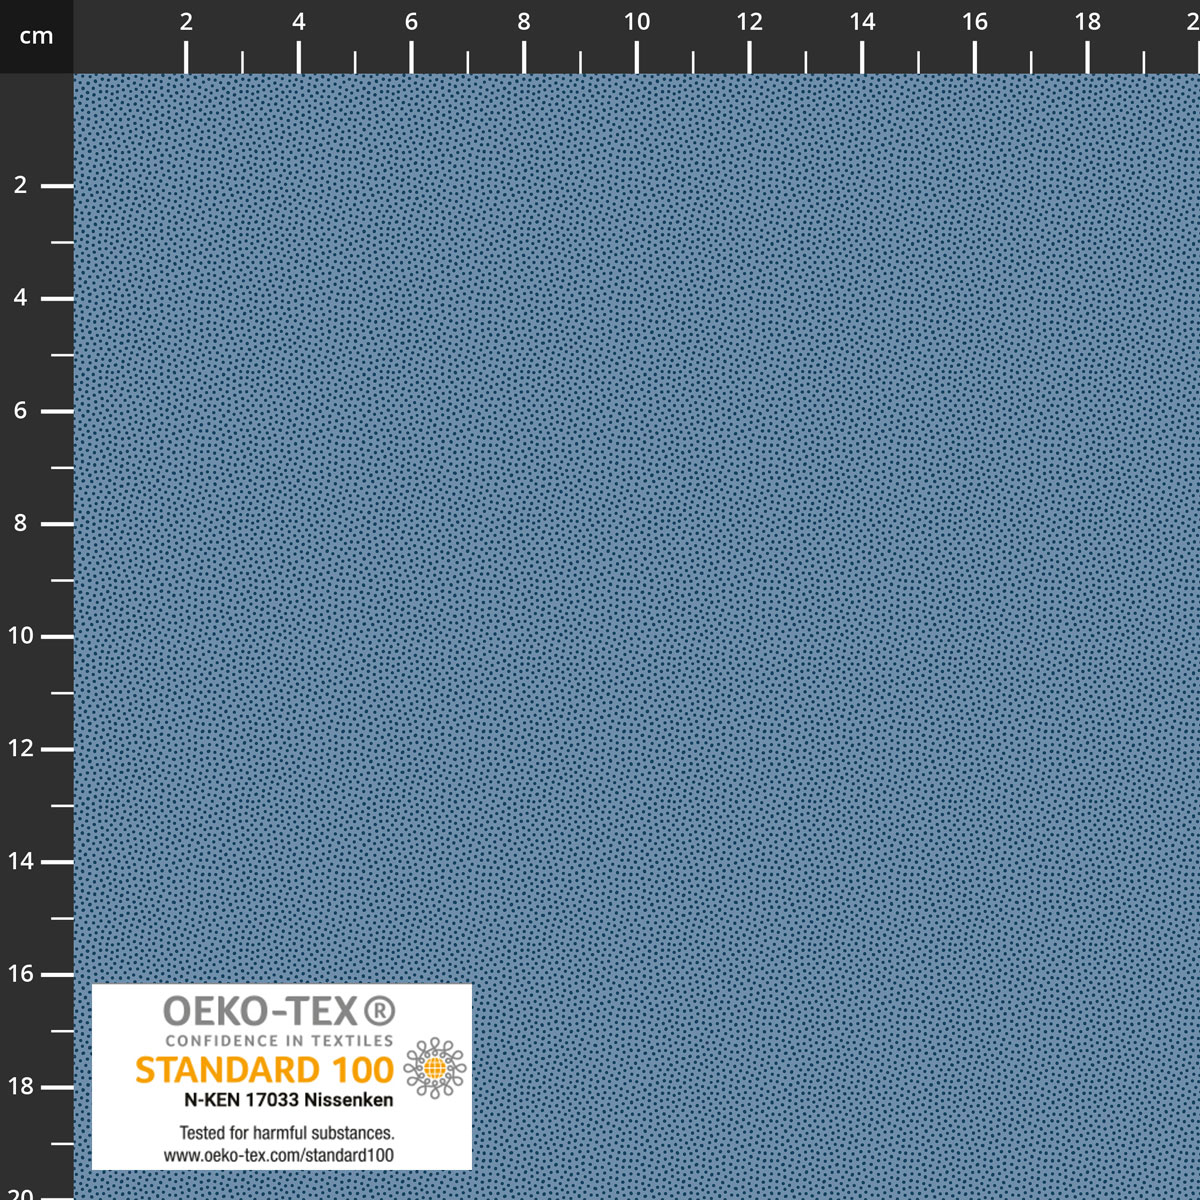This screenshot has height=1200, width=1200.
Task: Select the N-KEN 17033 Nissenken certificate number
Action: (288, 1100)
